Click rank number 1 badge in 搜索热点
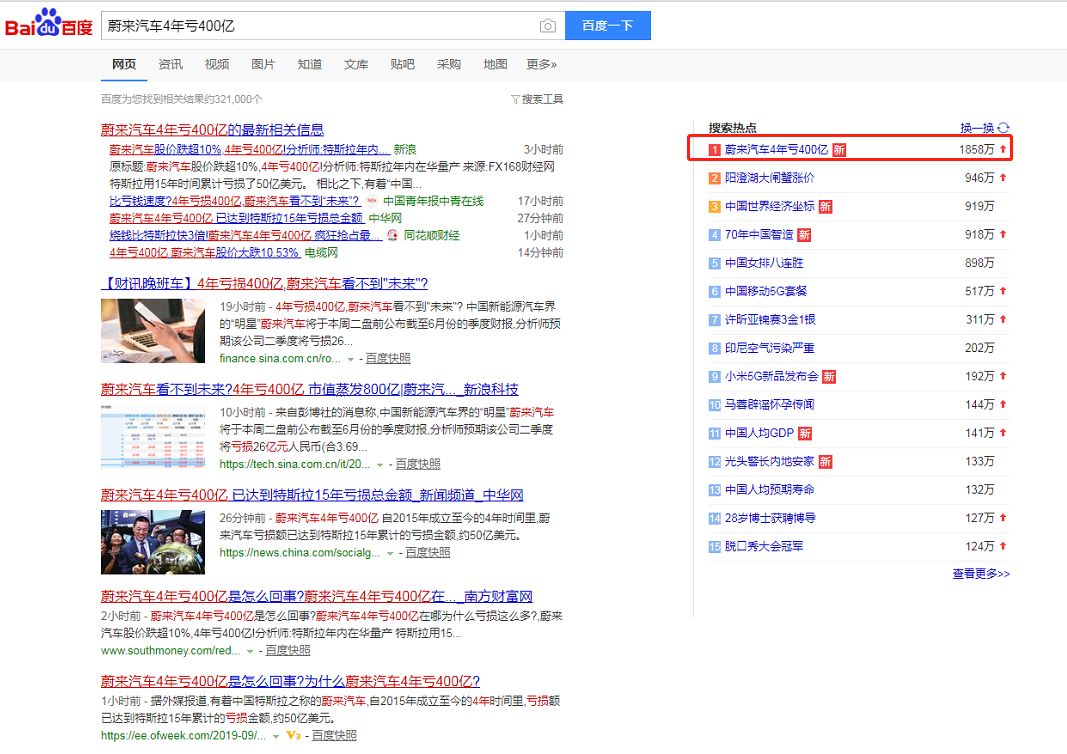Viewport: 1067px width, 754px height. pyautogui.click(x=714, y=150)
